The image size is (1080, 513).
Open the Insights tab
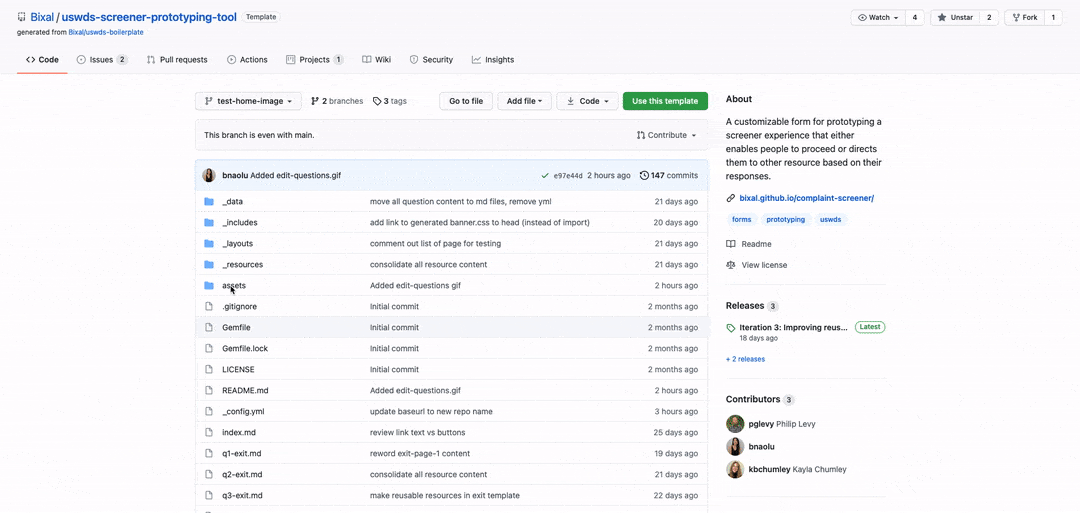pyautogui.click(x=492, y=60)
